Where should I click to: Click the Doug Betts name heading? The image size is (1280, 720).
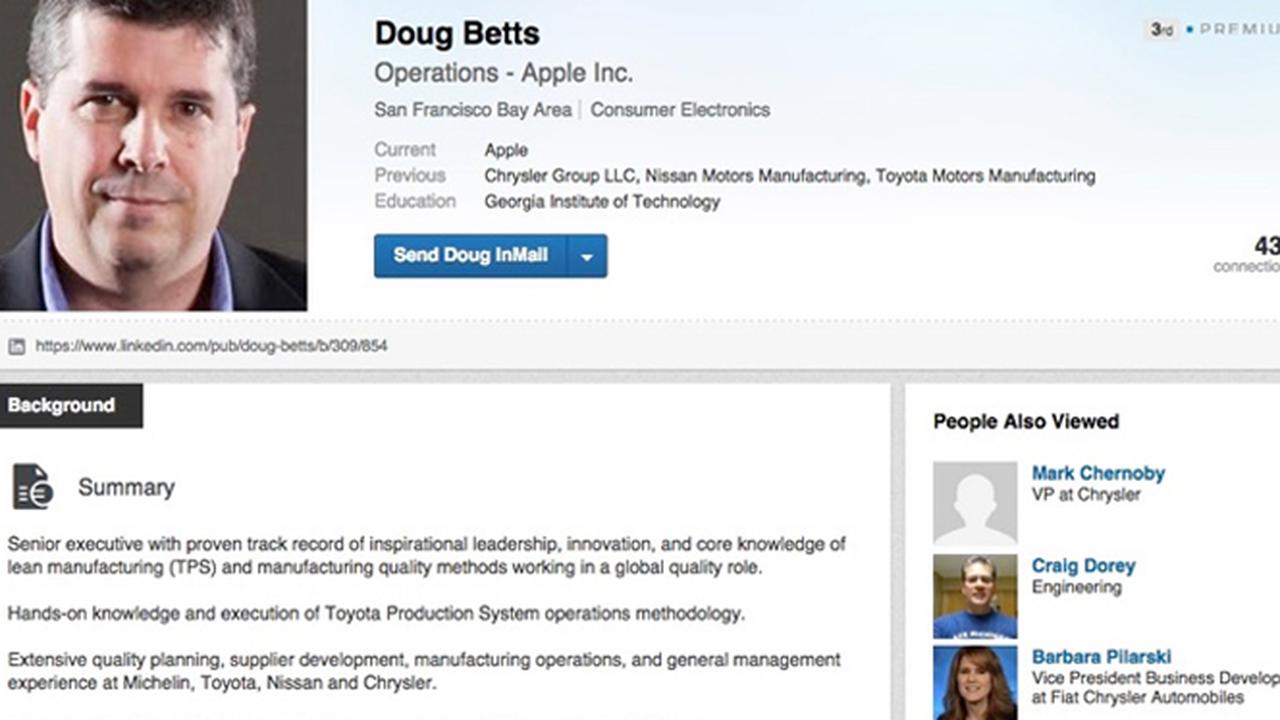(x=457, y=34)
